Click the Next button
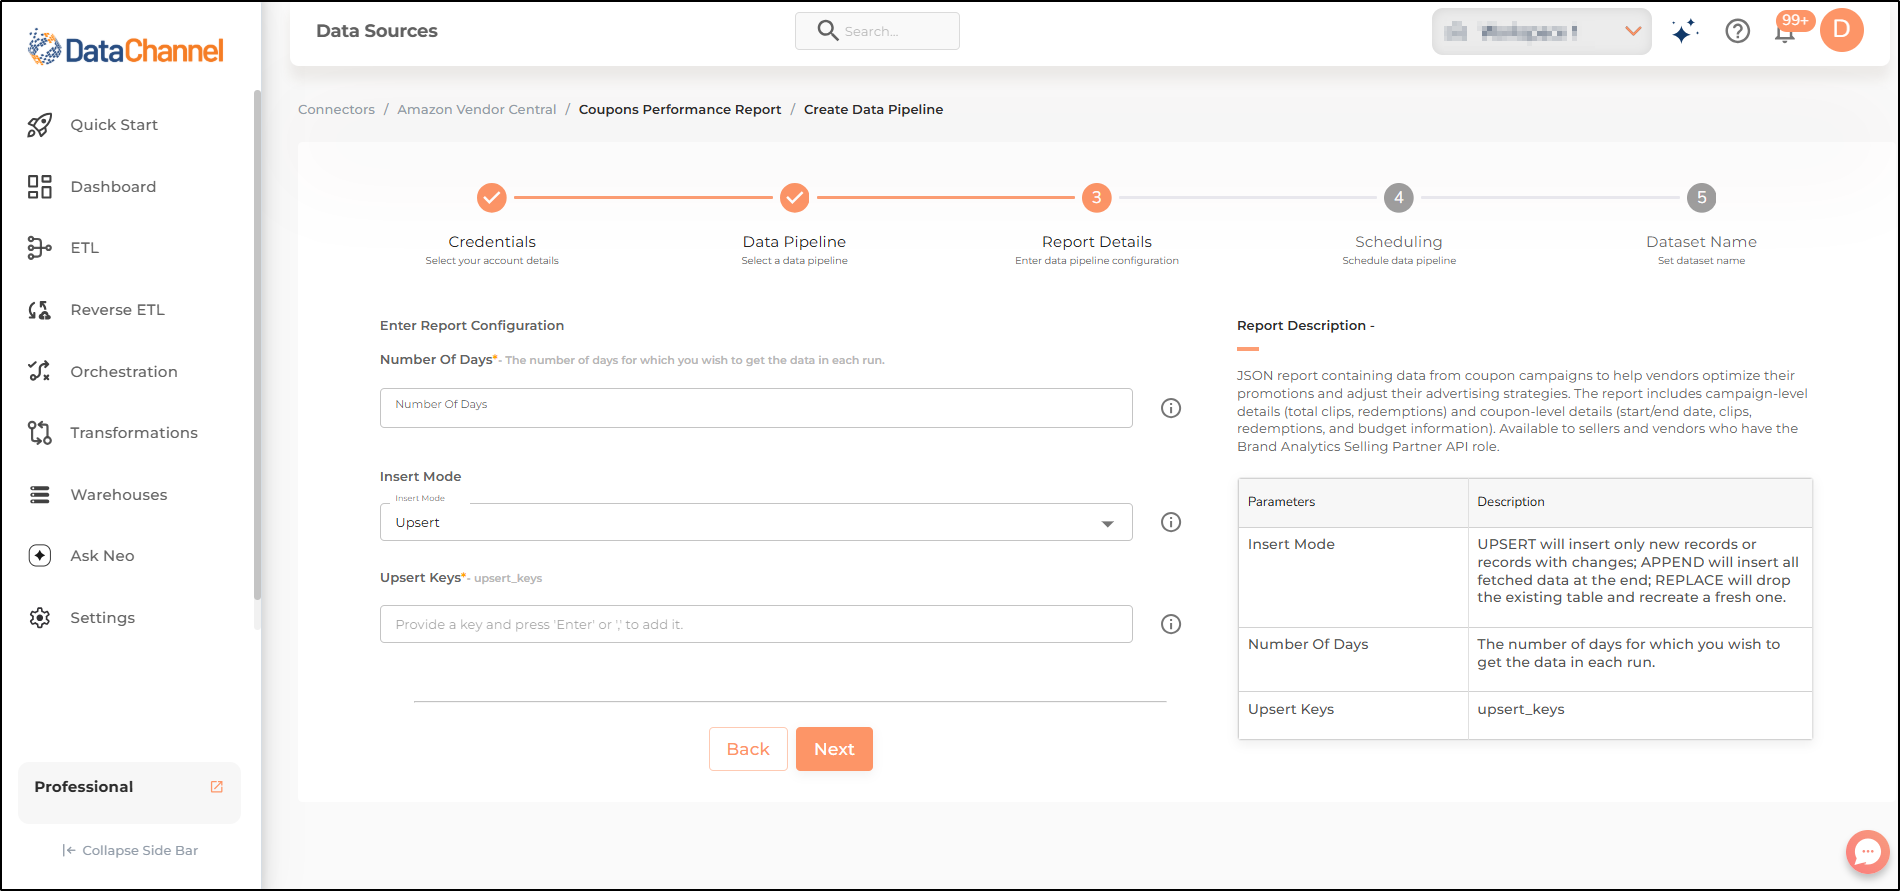This screenshot has width=1900, height=891. pyautogui.click(x=834, y=749)
